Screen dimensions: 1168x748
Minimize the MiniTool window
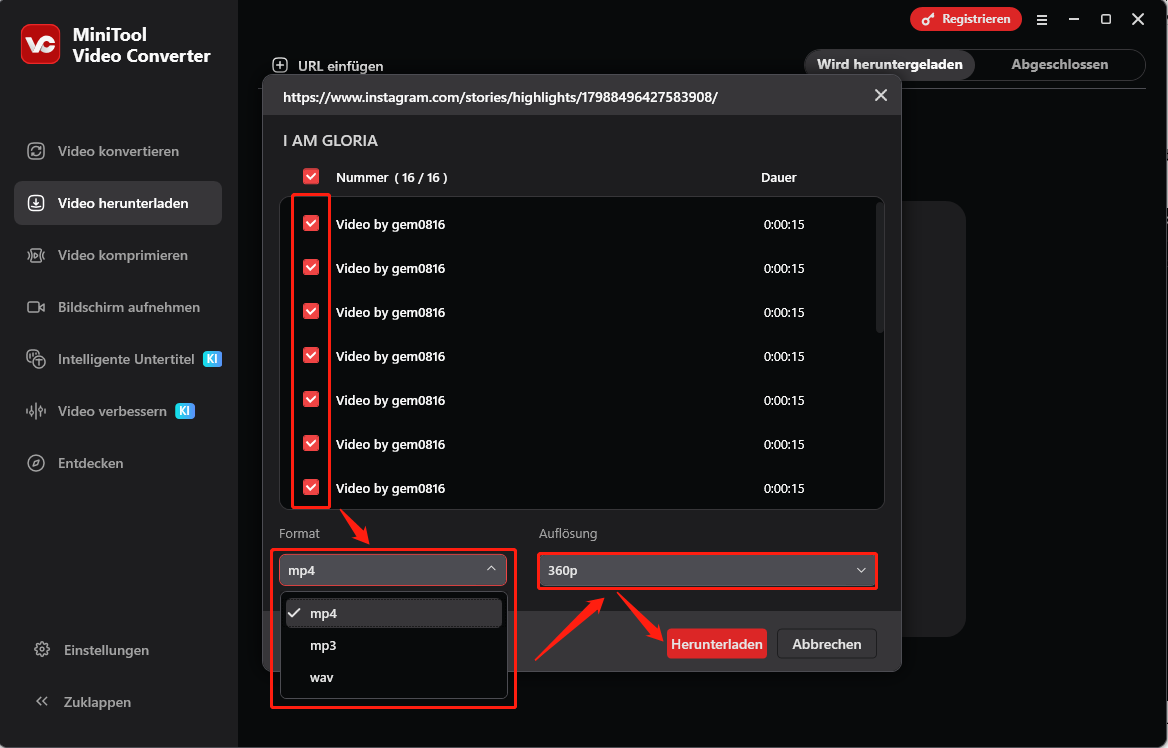[1074, 19]
